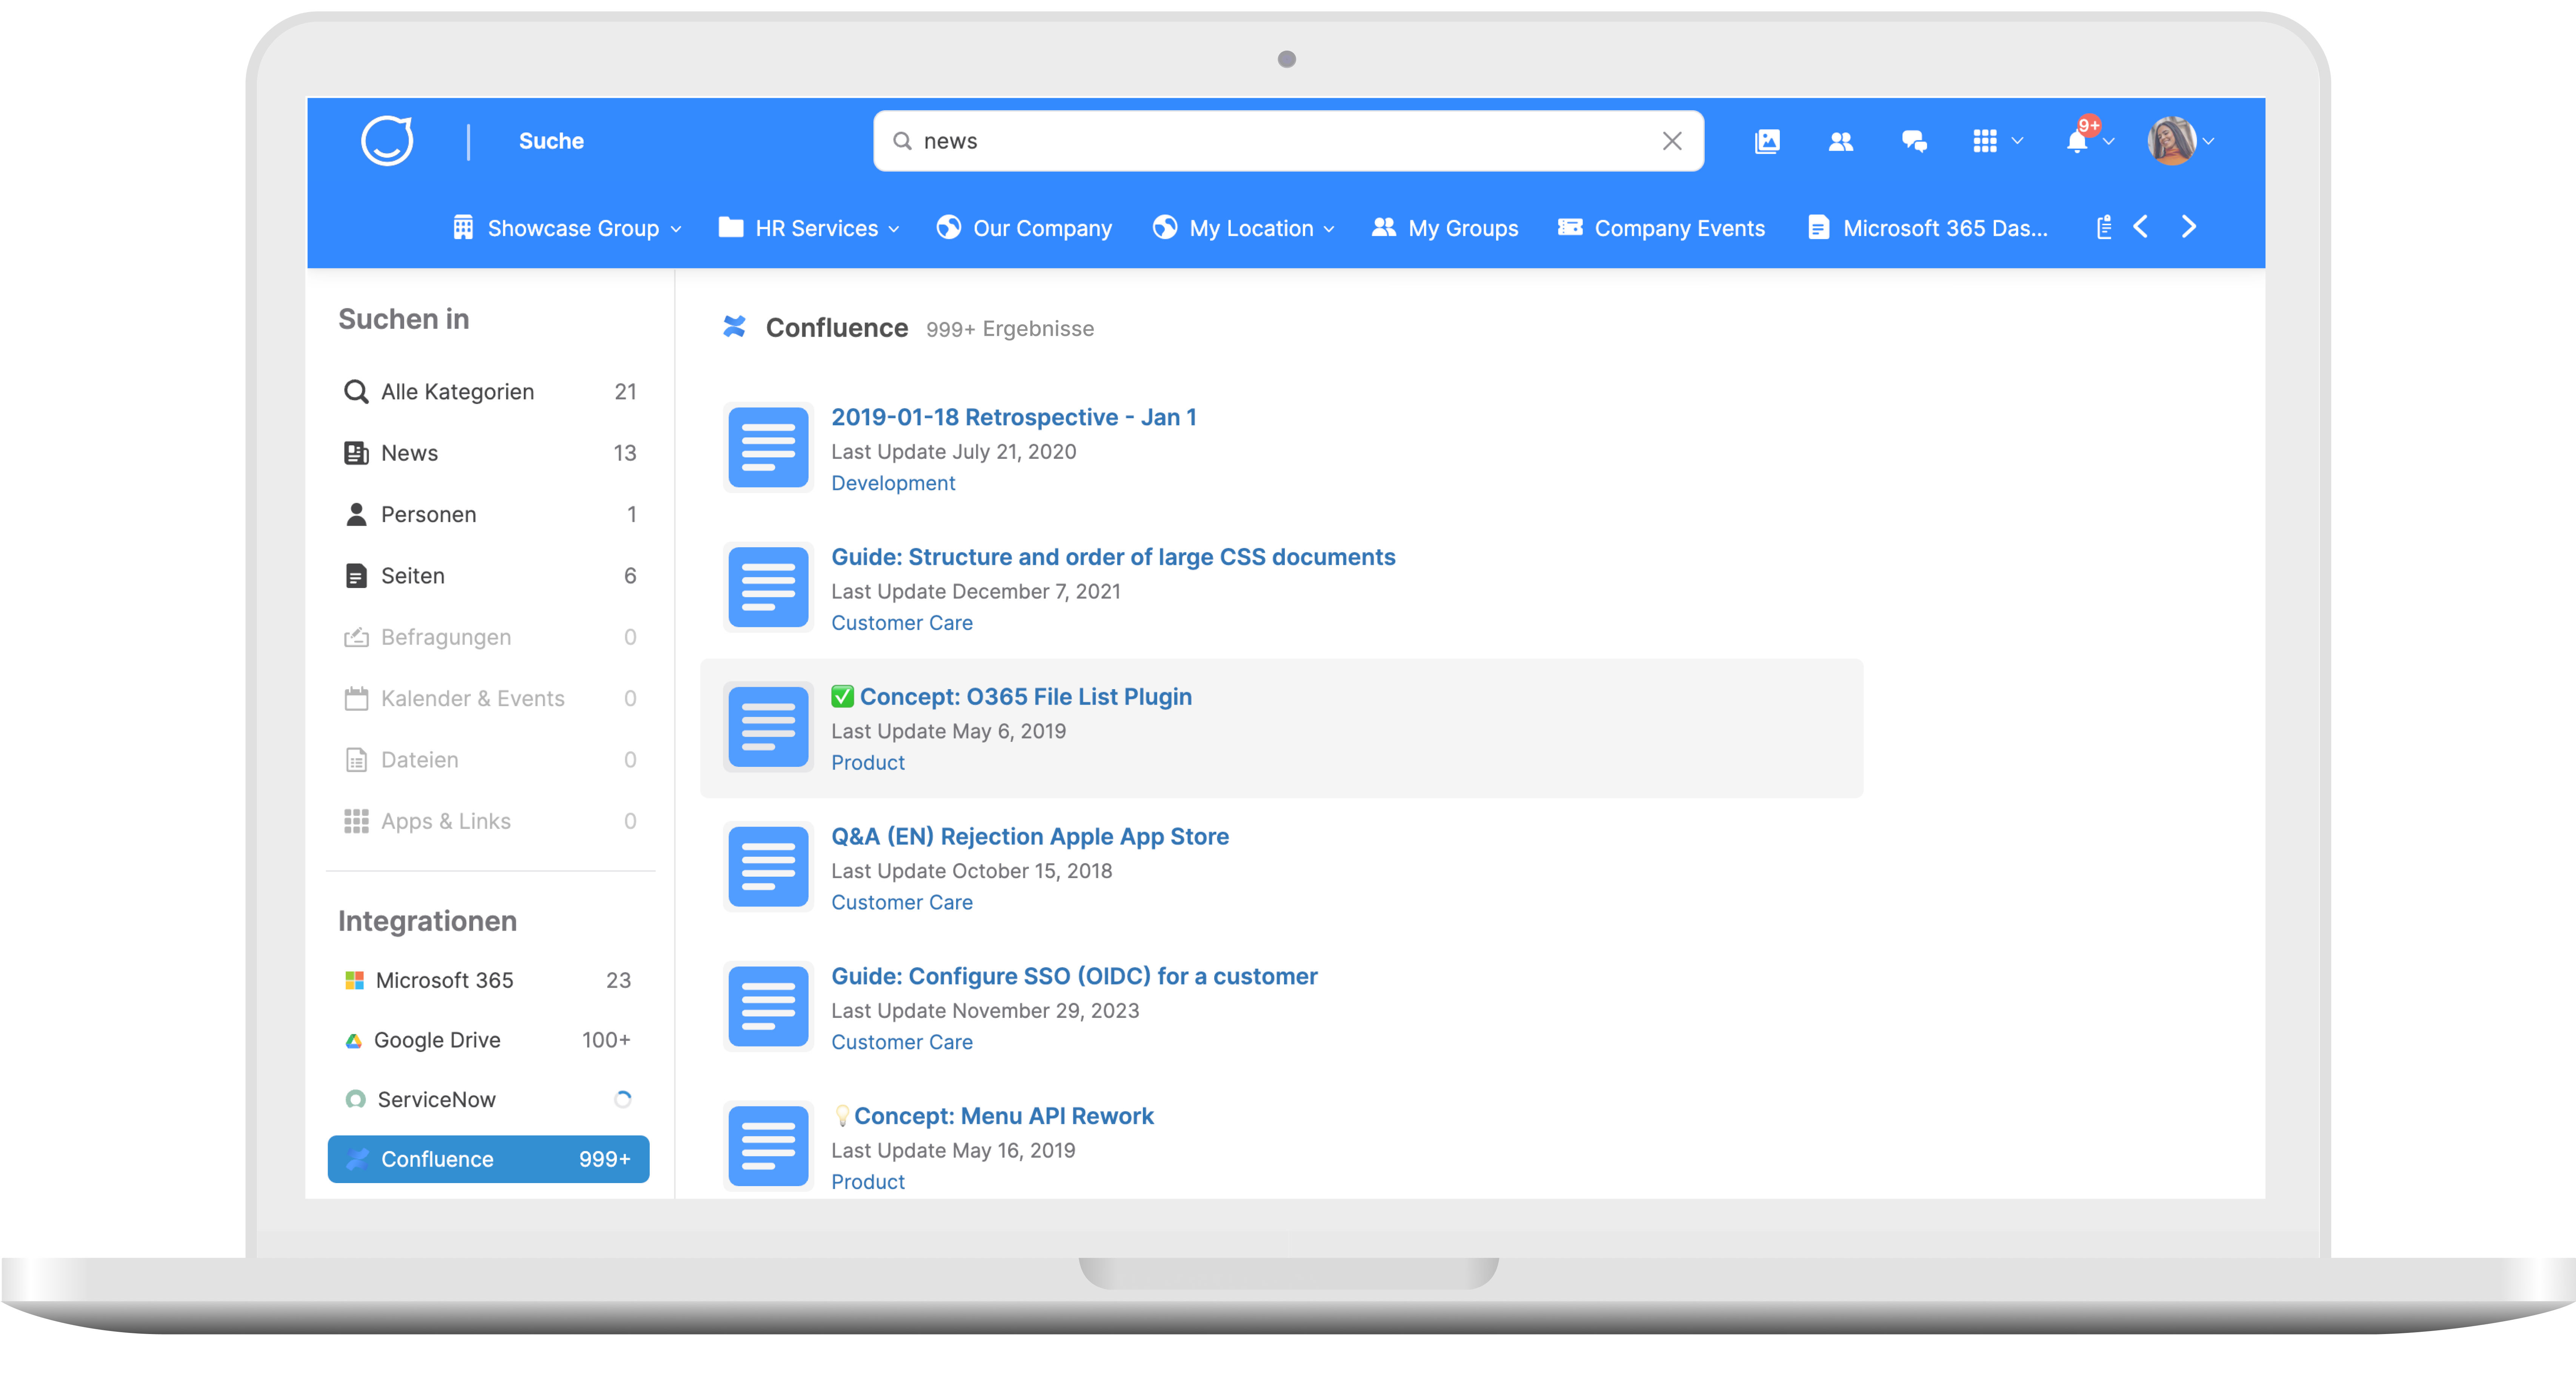Image resolution: width=2576 pixels, height=1385 pixels.
Task: Open the notifications bell
Action: (2077, 141)
